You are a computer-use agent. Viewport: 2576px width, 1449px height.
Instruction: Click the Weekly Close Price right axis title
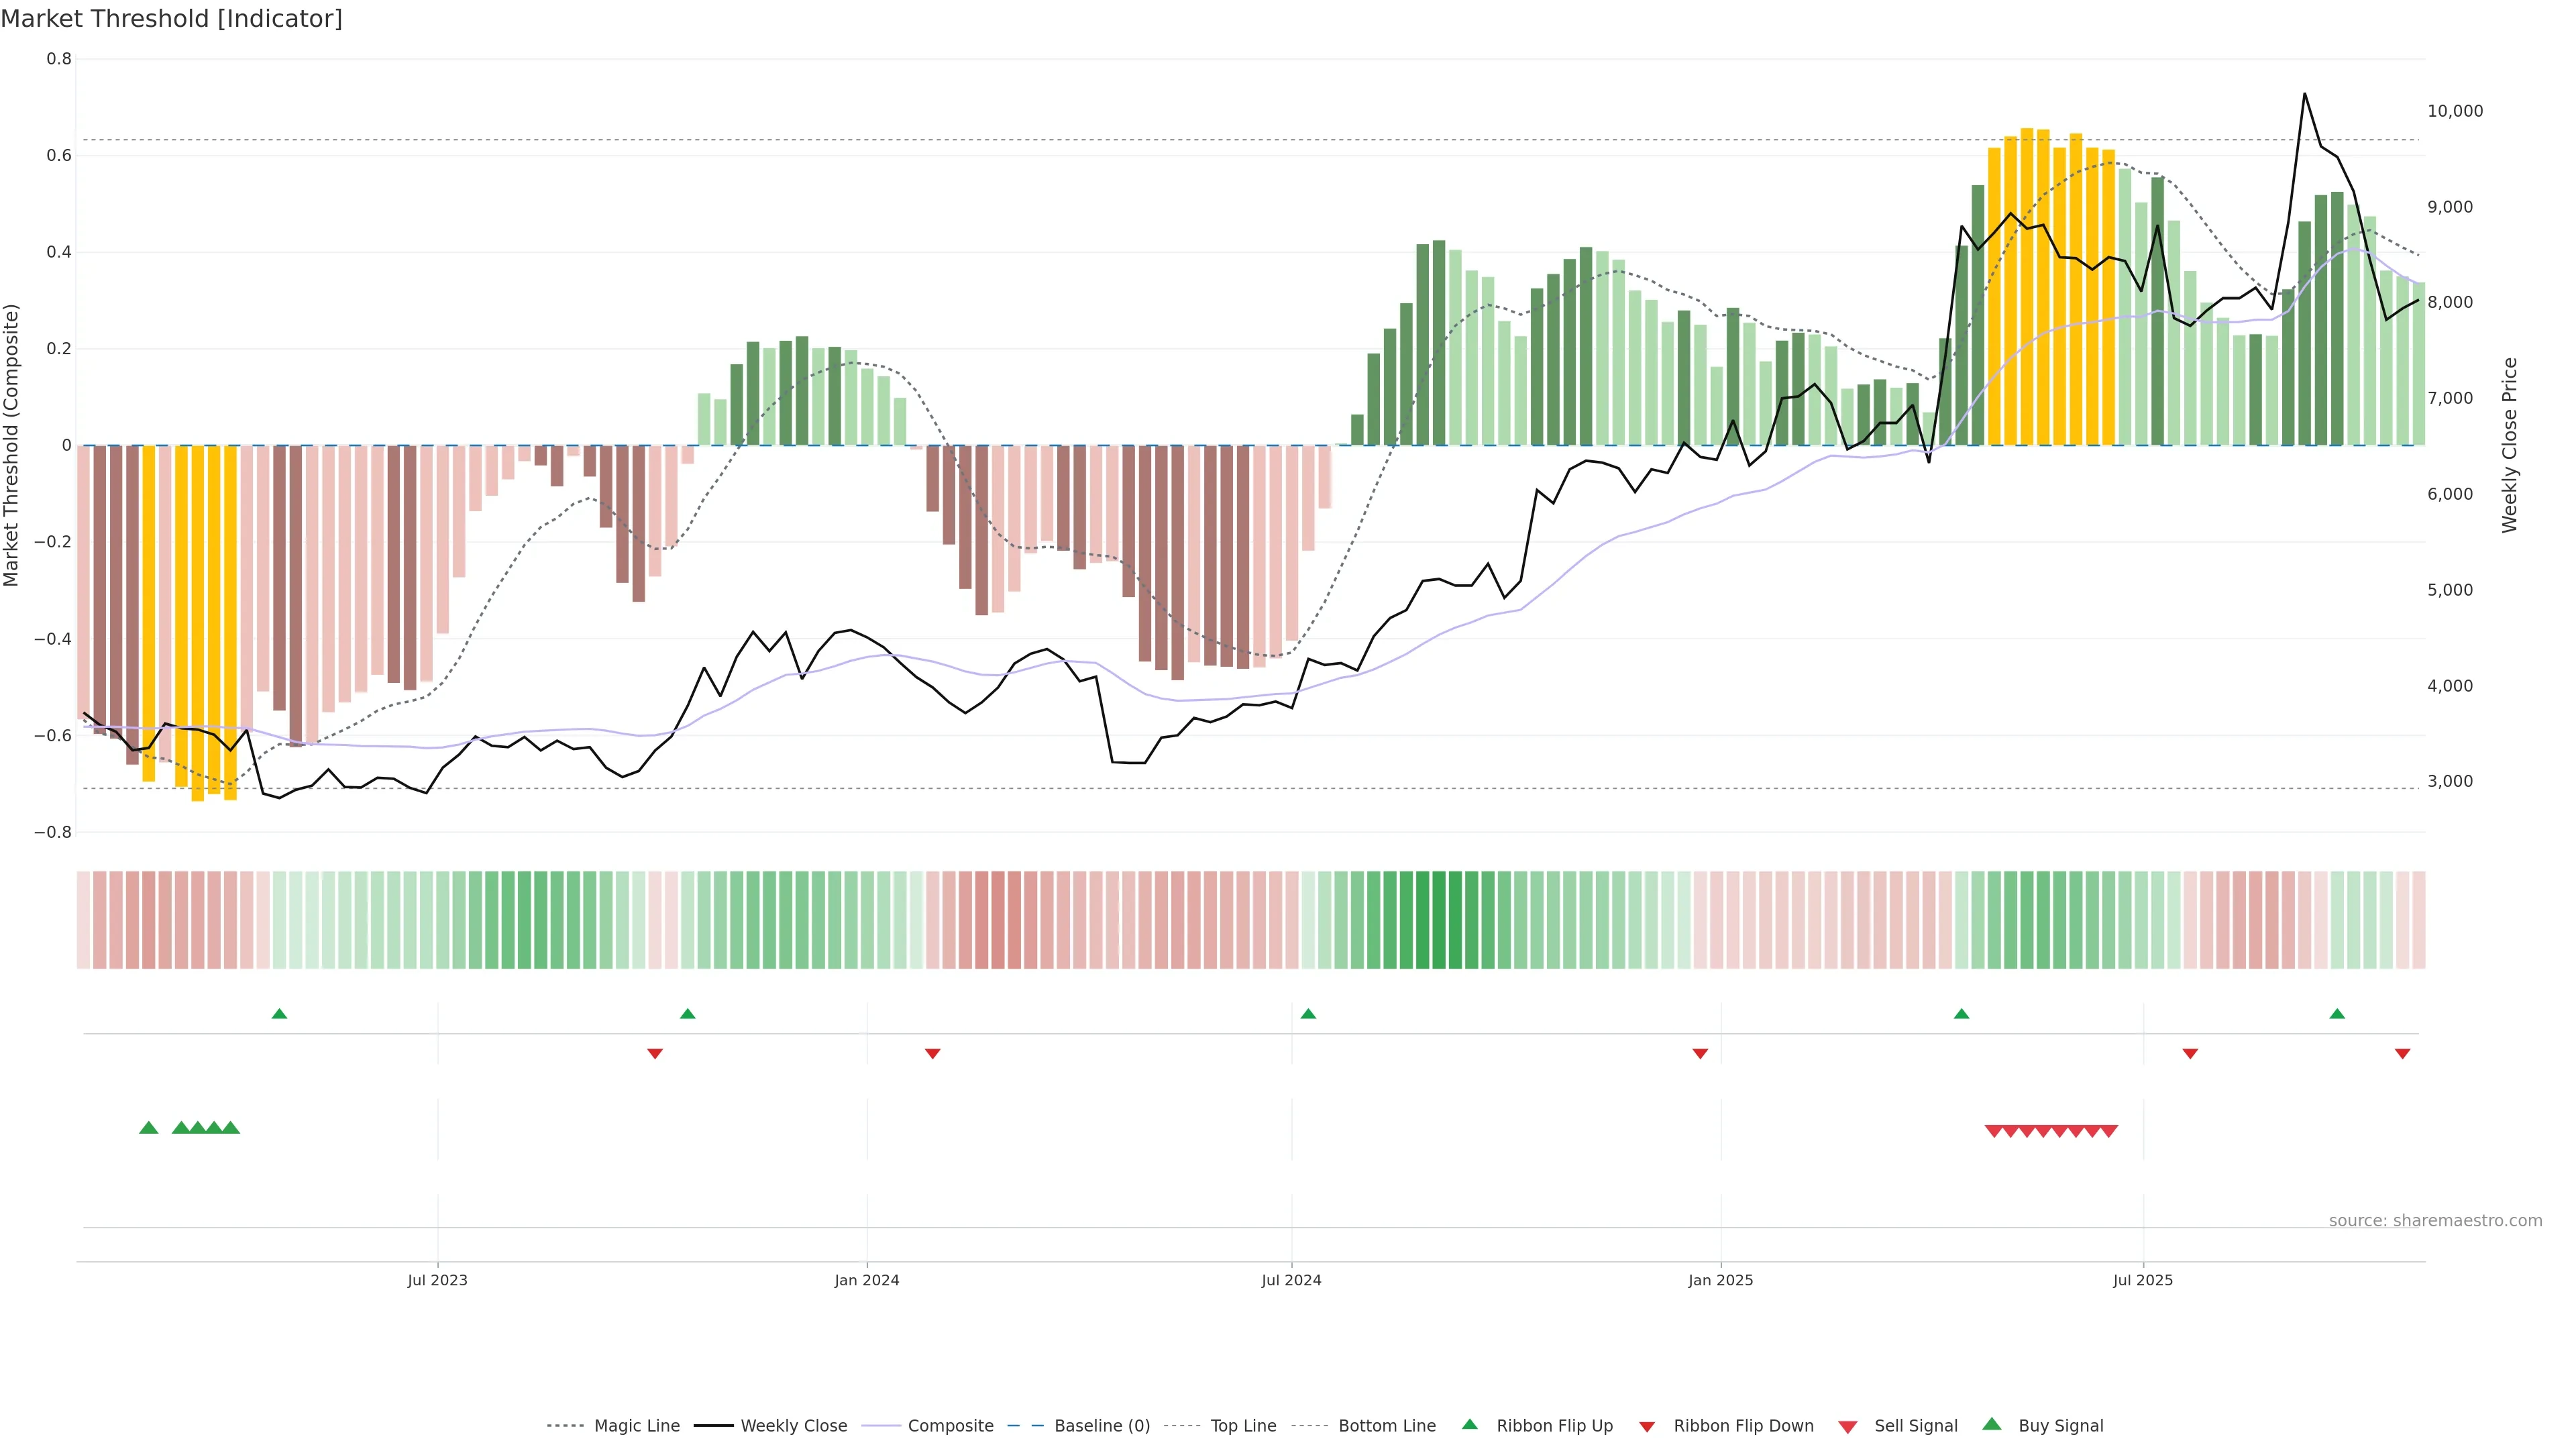[2509, 445]
